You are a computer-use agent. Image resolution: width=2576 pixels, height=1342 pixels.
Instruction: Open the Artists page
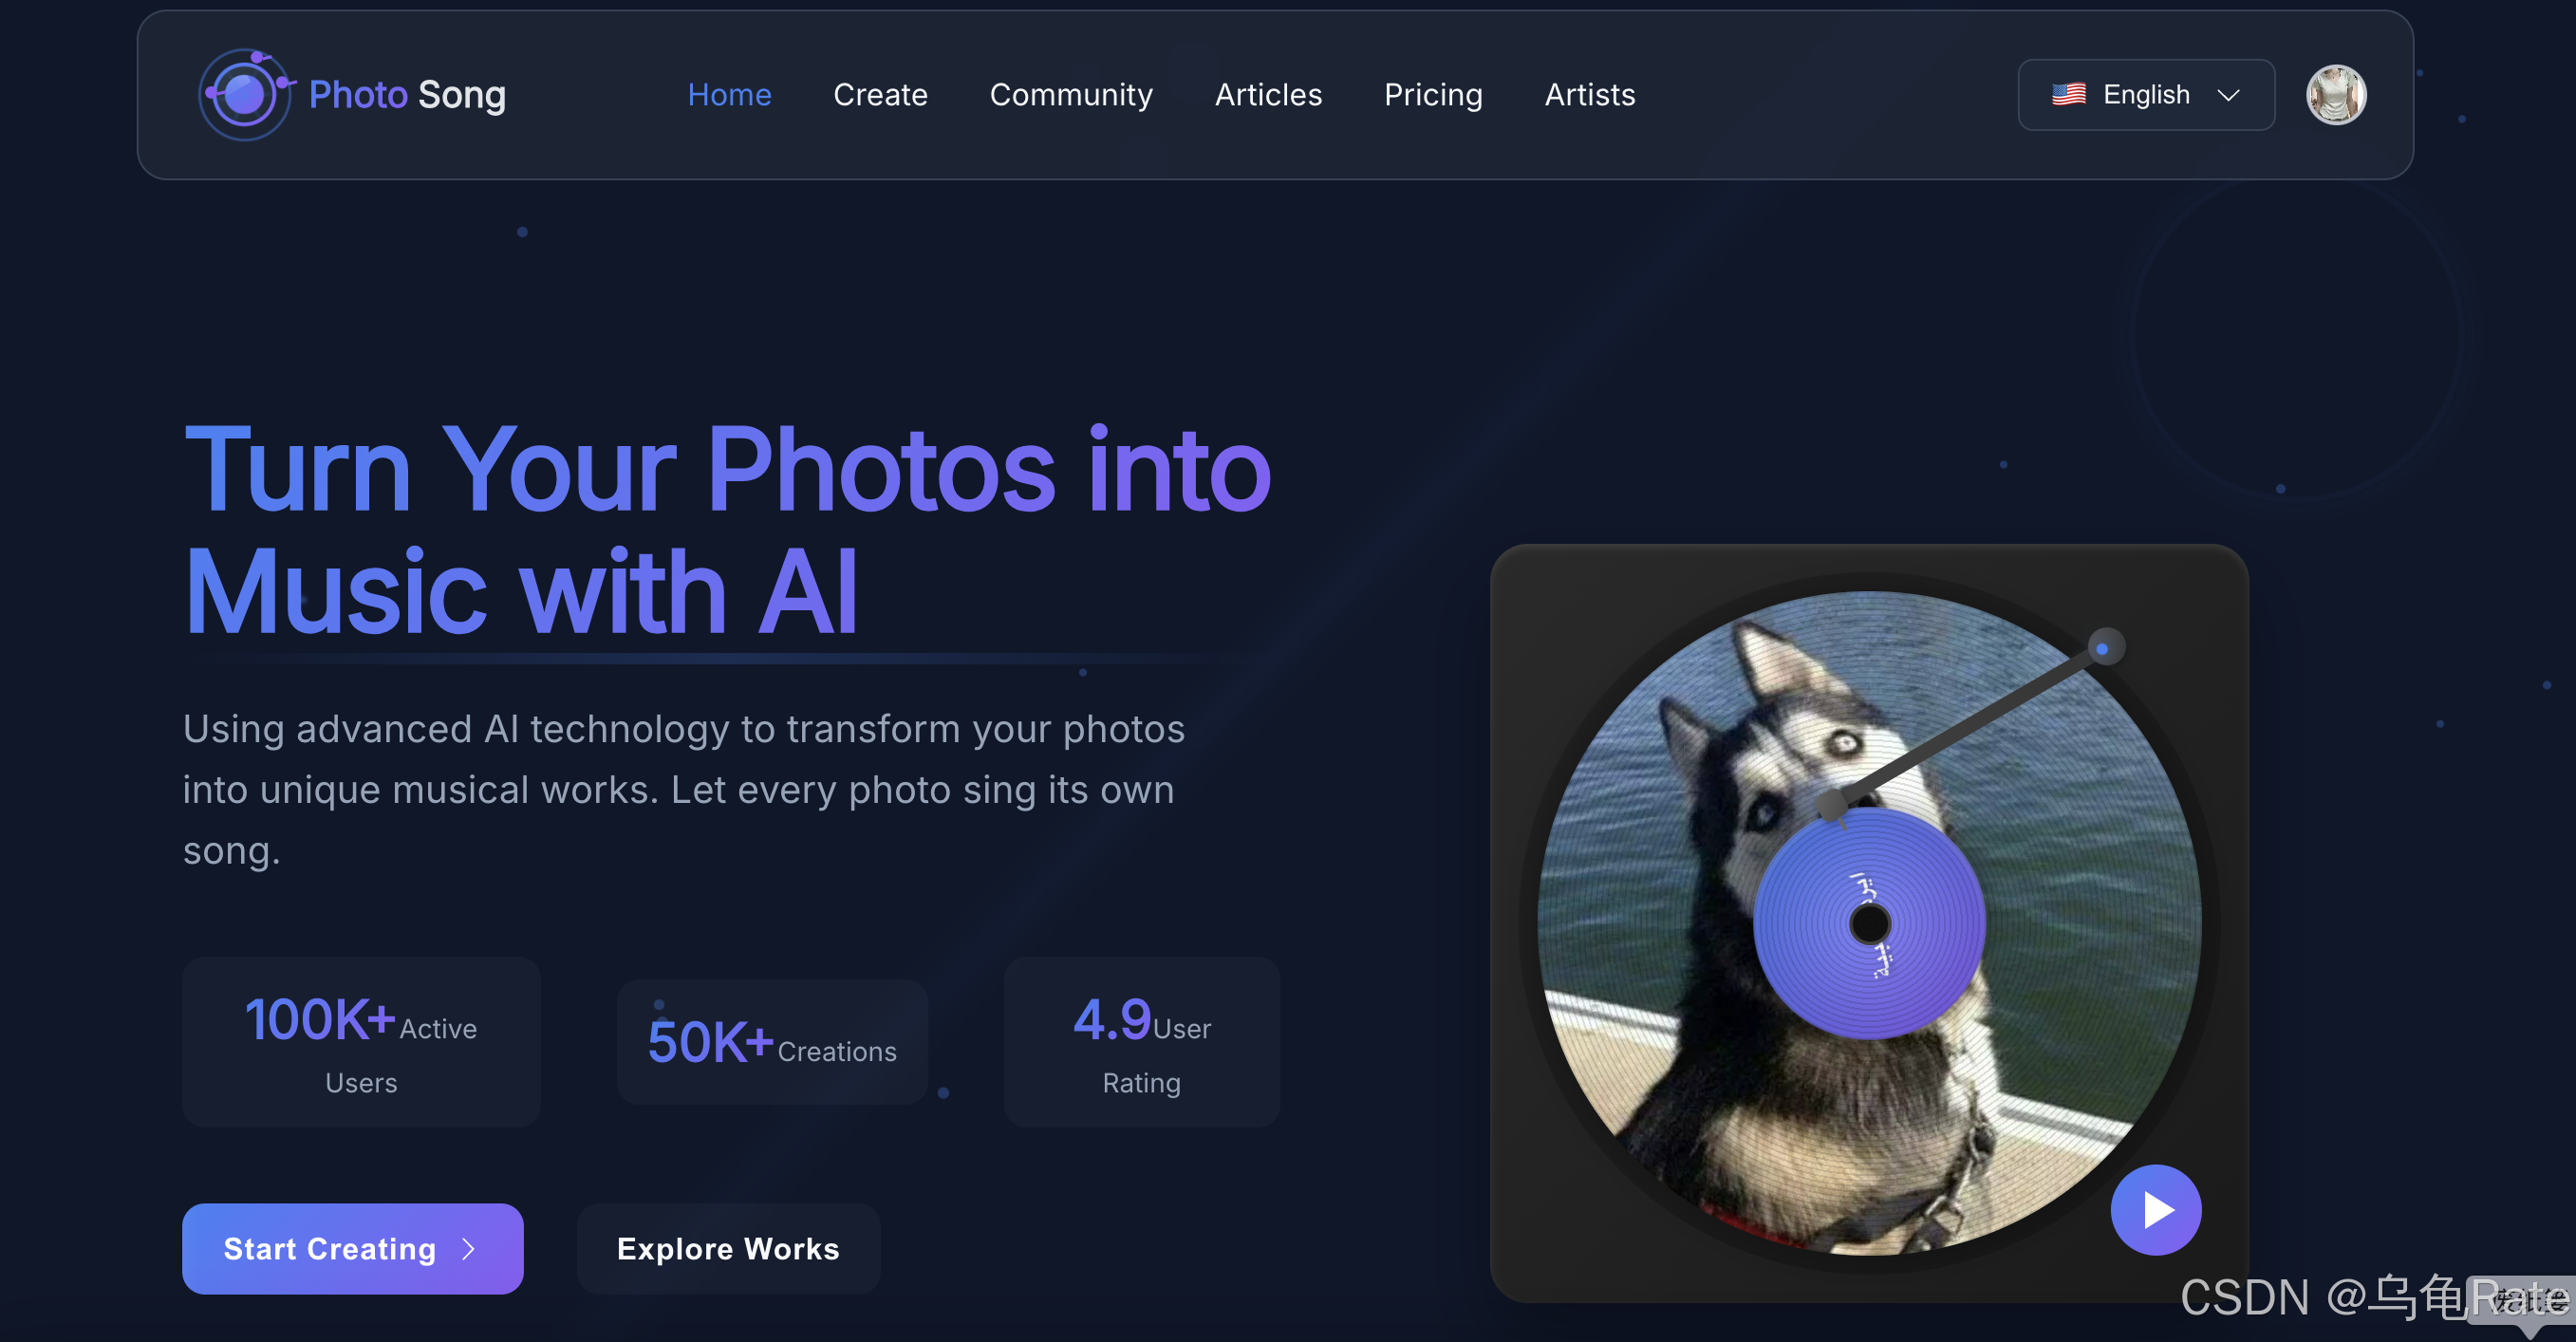(x=1589, y=95)
